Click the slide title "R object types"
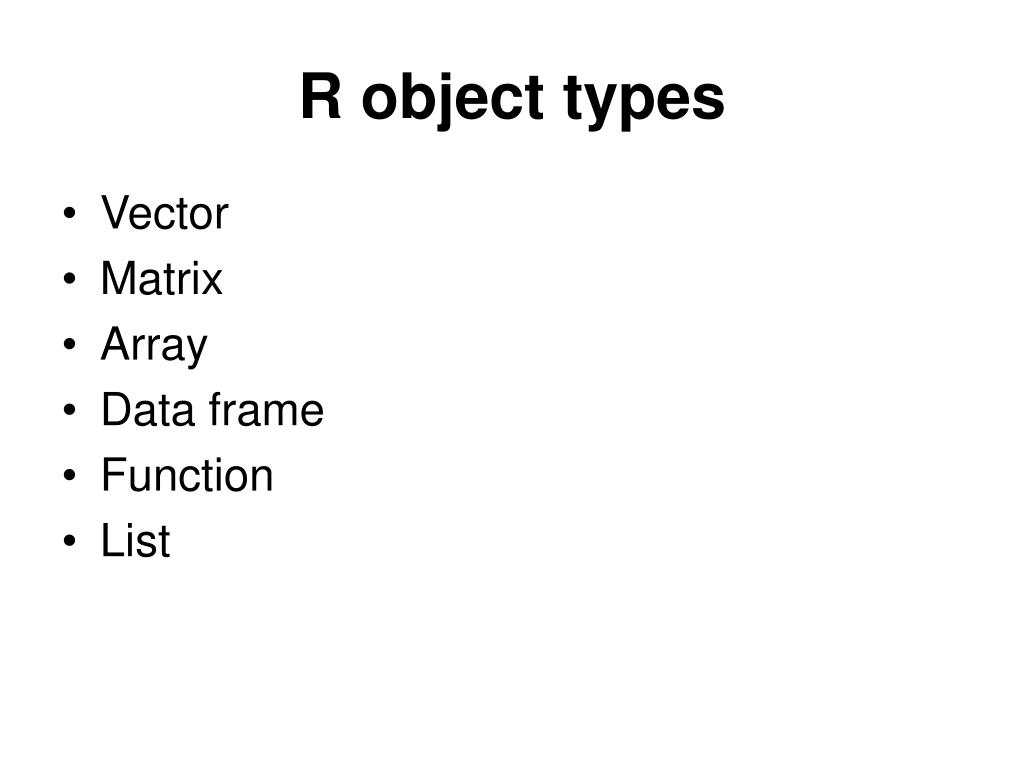This screenshot has width=1024, height=768. (512, 98)
